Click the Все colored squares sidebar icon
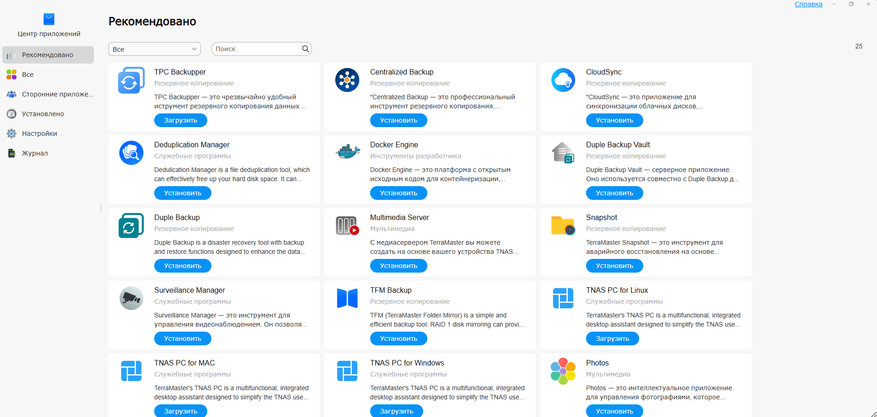Image resolution: width=877 pixels, height=417 pixels. (11, 74)
